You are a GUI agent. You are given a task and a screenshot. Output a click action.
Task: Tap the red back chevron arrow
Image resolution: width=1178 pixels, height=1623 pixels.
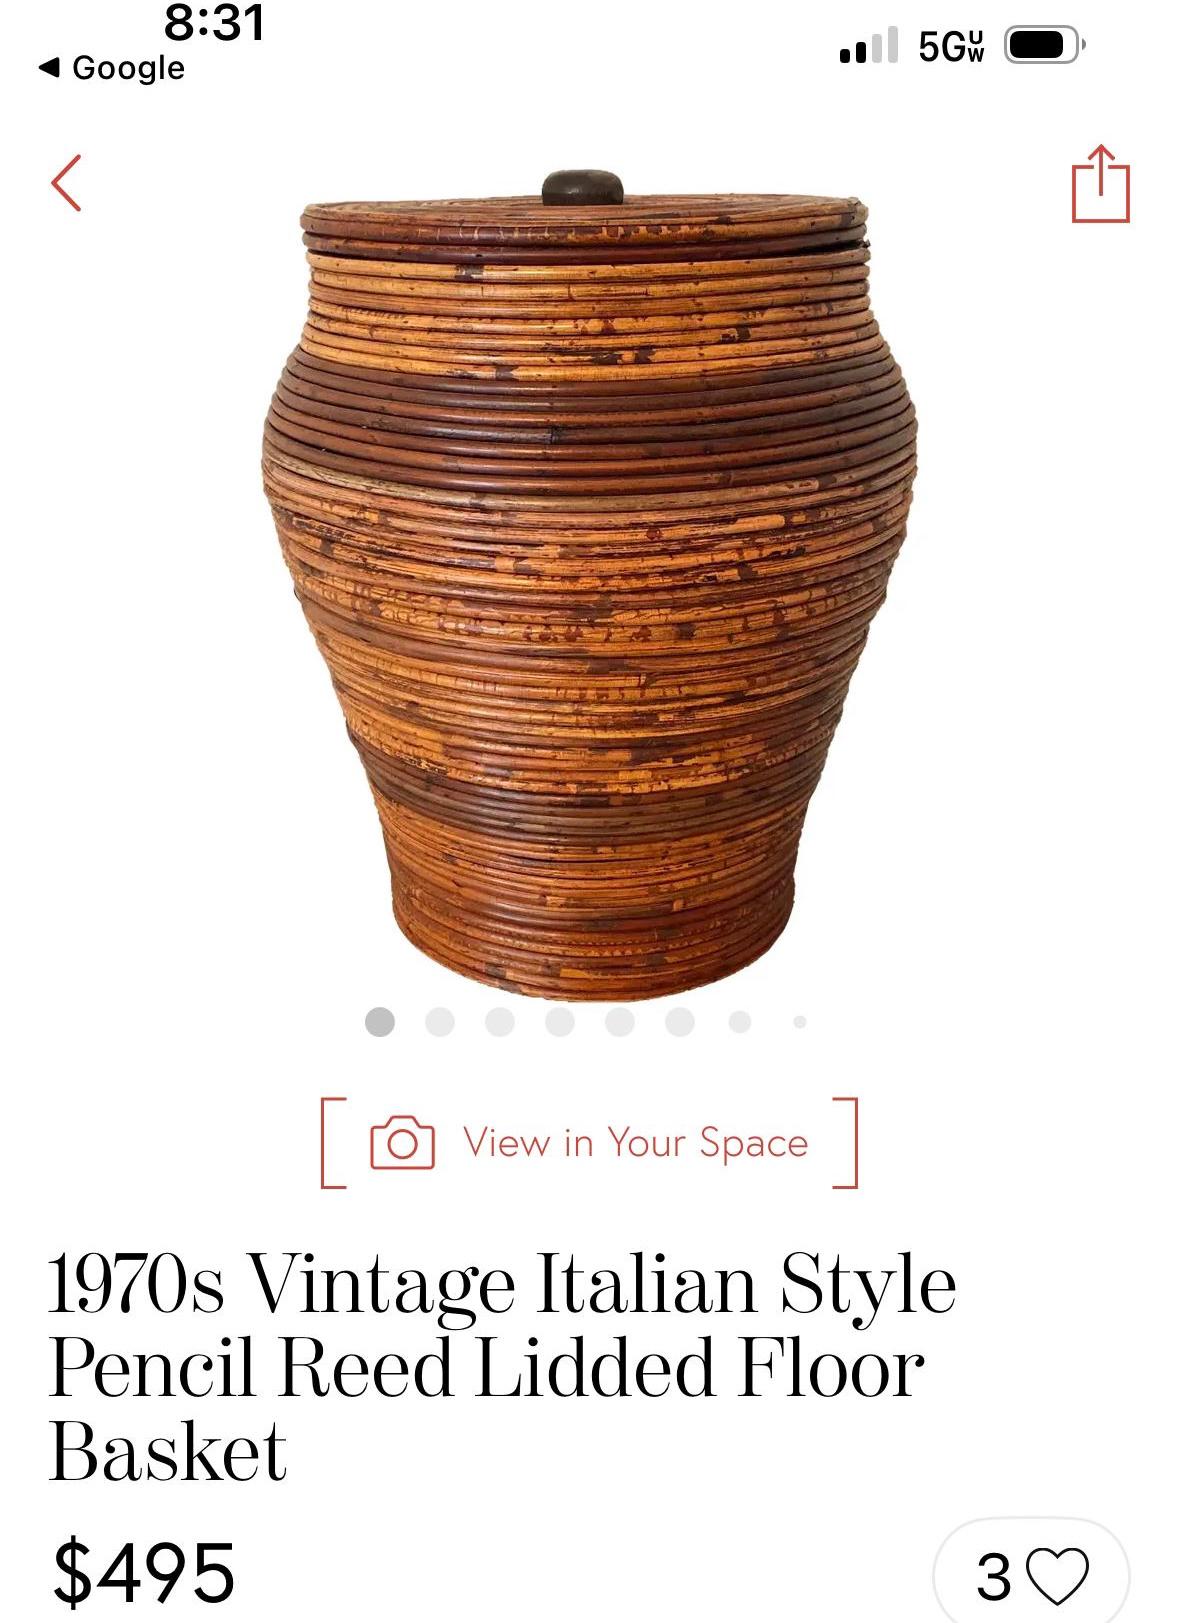point(66,183)
